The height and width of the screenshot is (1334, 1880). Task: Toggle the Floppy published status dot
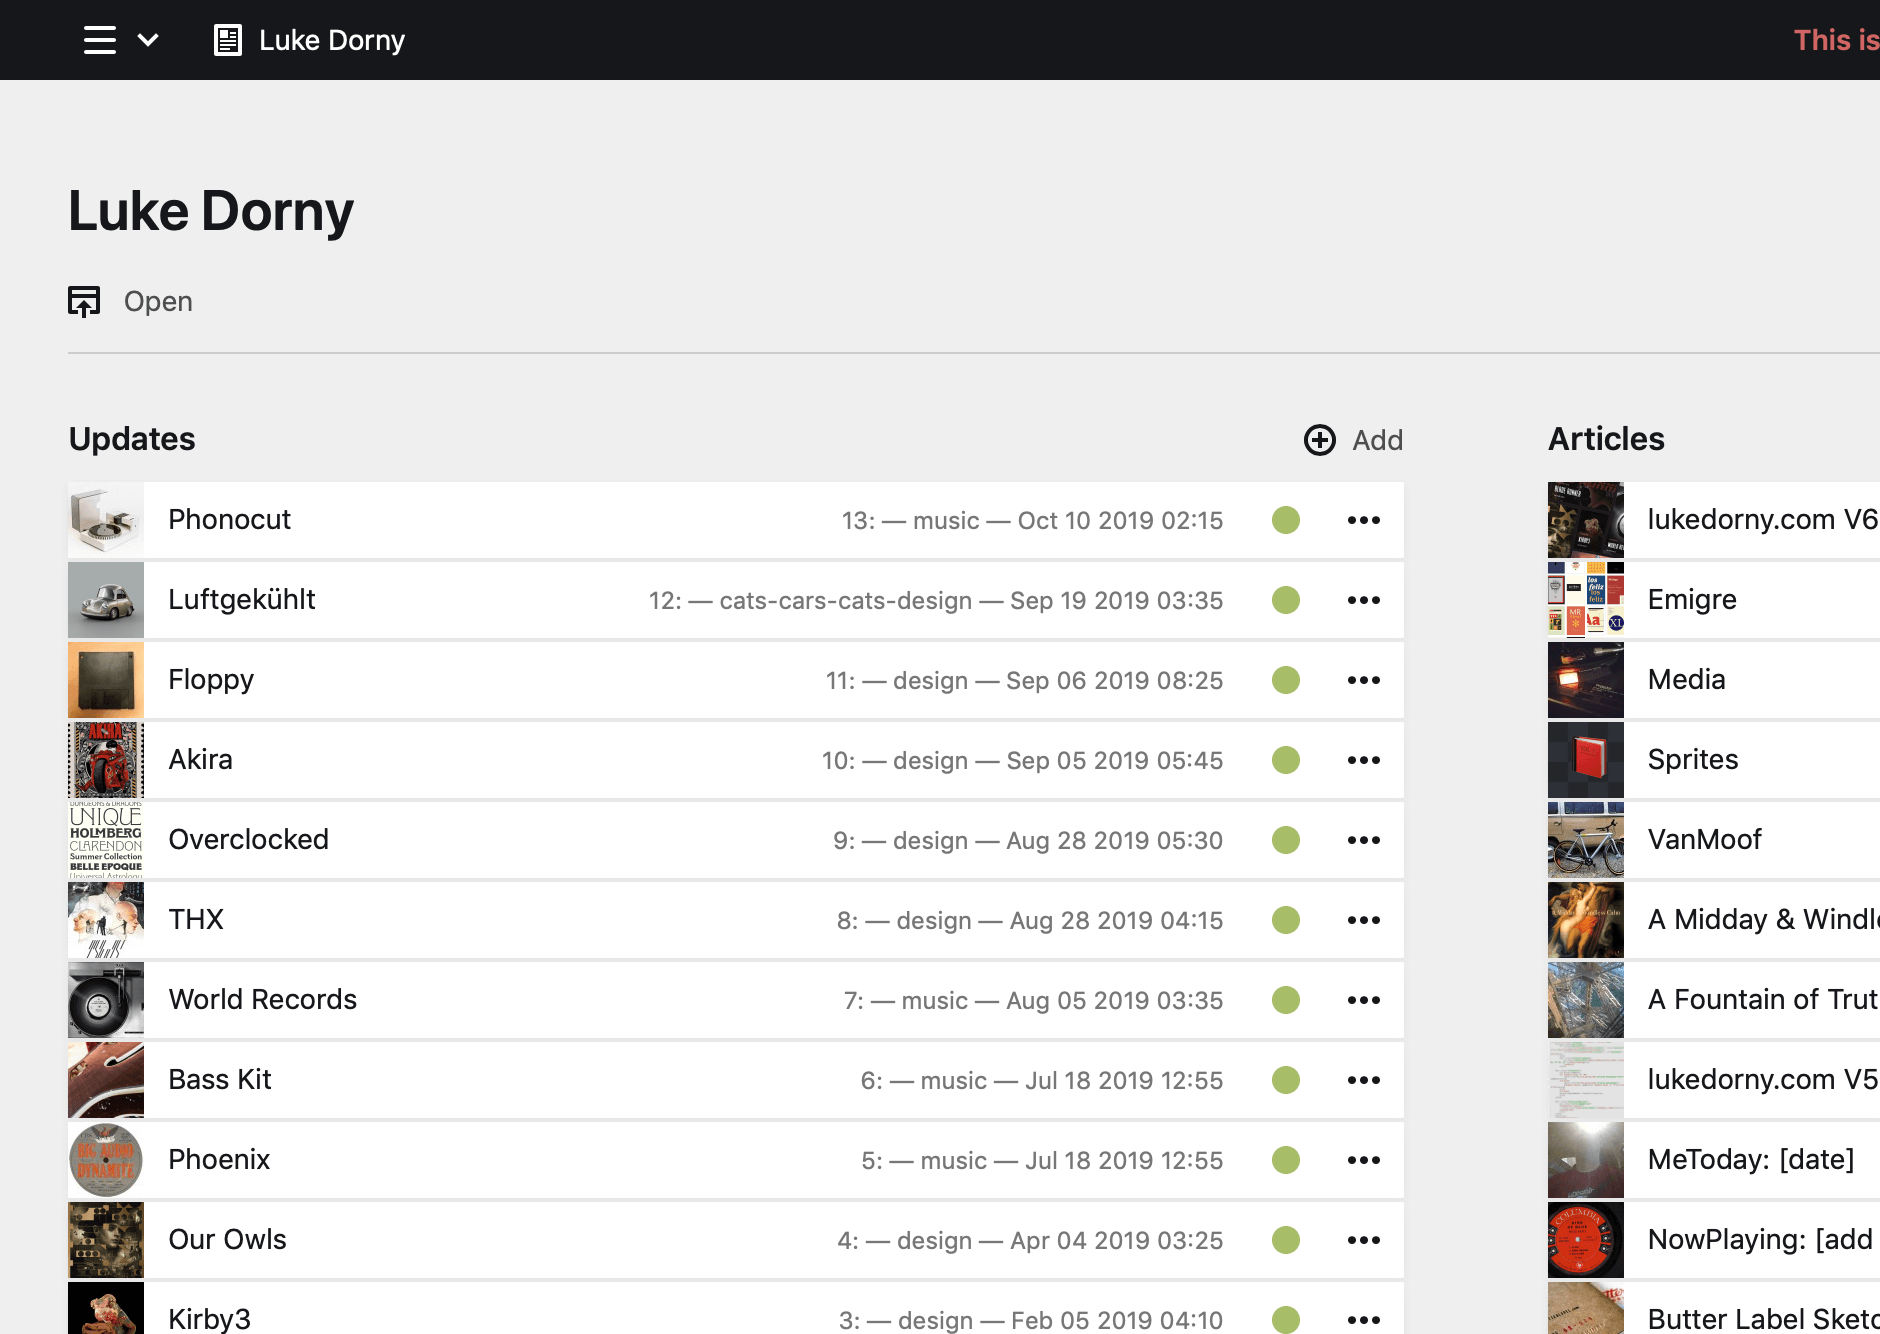[1286, 680]
